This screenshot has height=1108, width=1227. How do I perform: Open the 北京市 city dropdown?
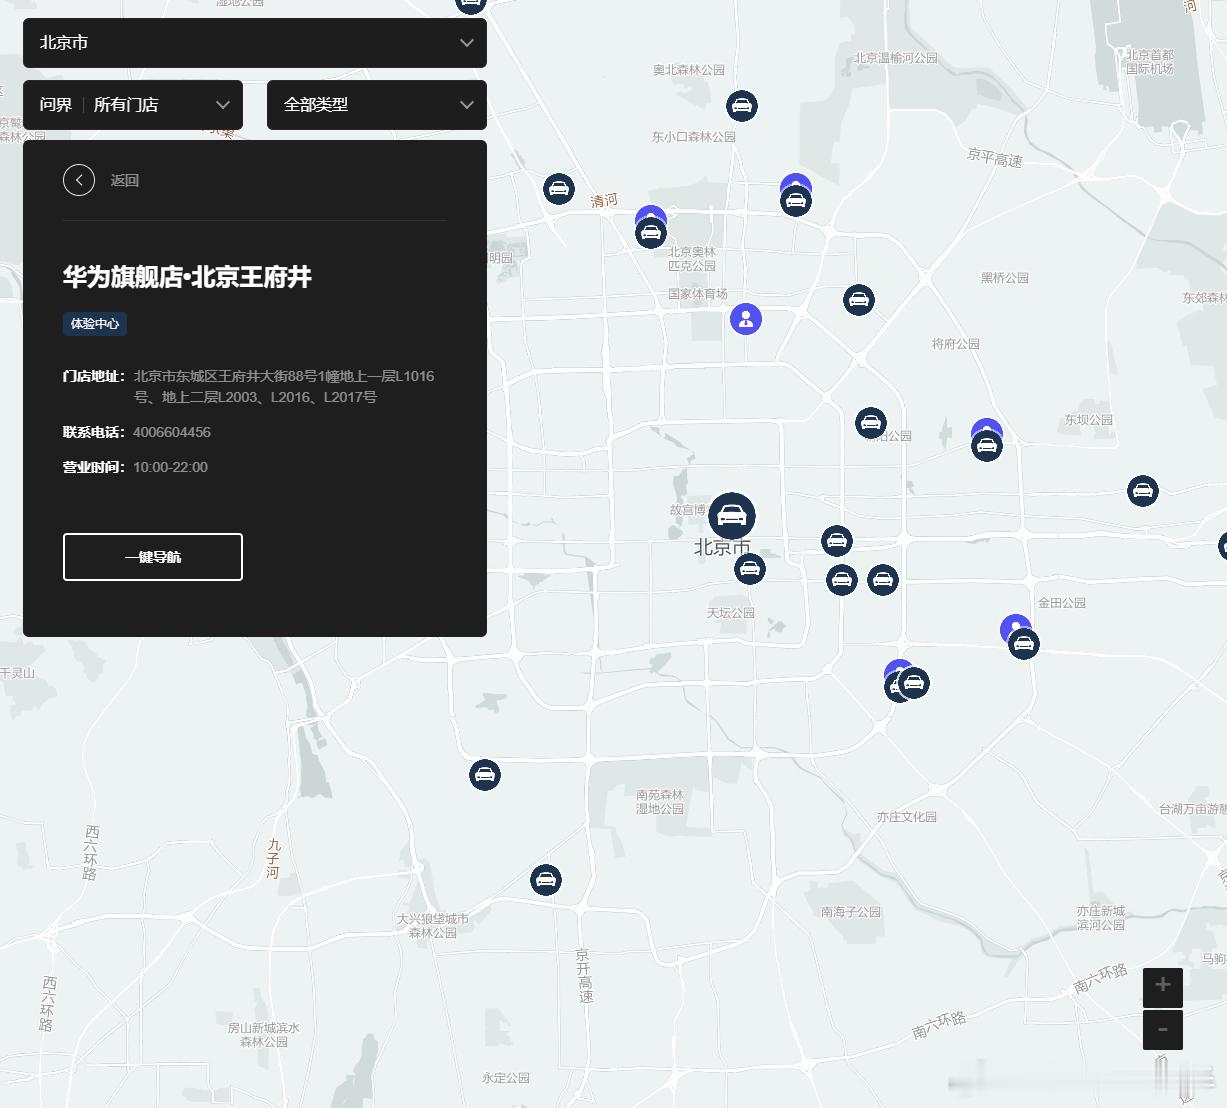point(255,43)
